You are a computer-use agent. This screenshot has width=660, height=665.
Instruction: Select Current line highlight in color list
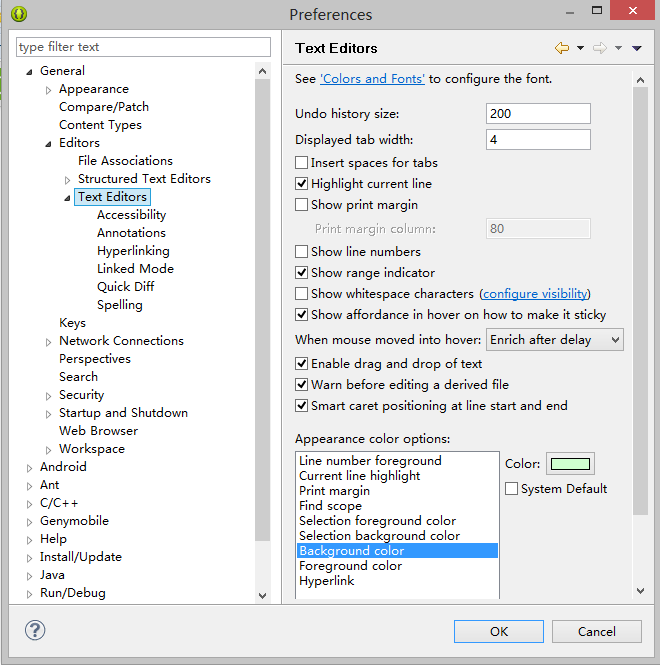pyautogui.click(x=360, y=476)
